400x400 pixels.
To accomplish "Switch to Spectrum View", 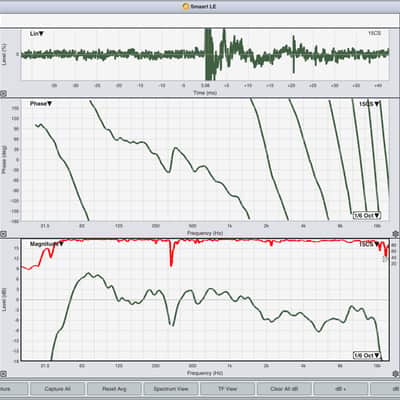I will [x=171, y=389].
